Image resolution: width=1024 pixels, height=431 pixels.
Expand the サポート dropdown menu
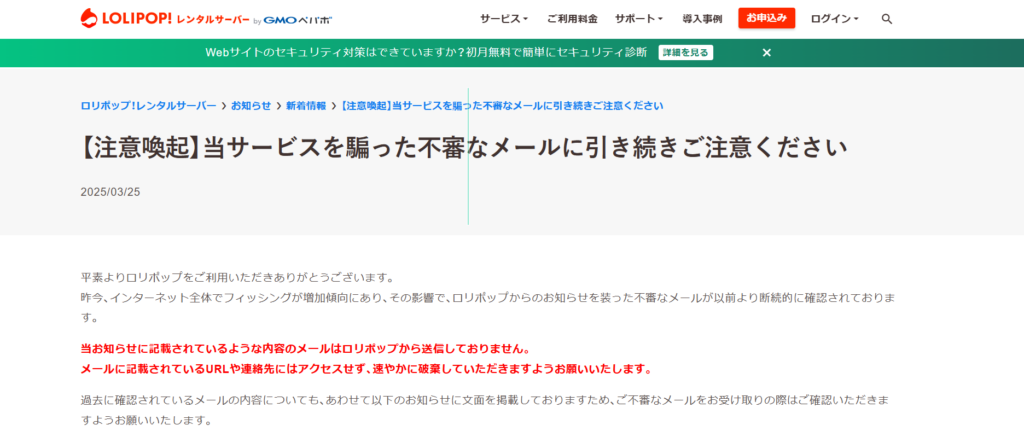(x=639, y=19)
